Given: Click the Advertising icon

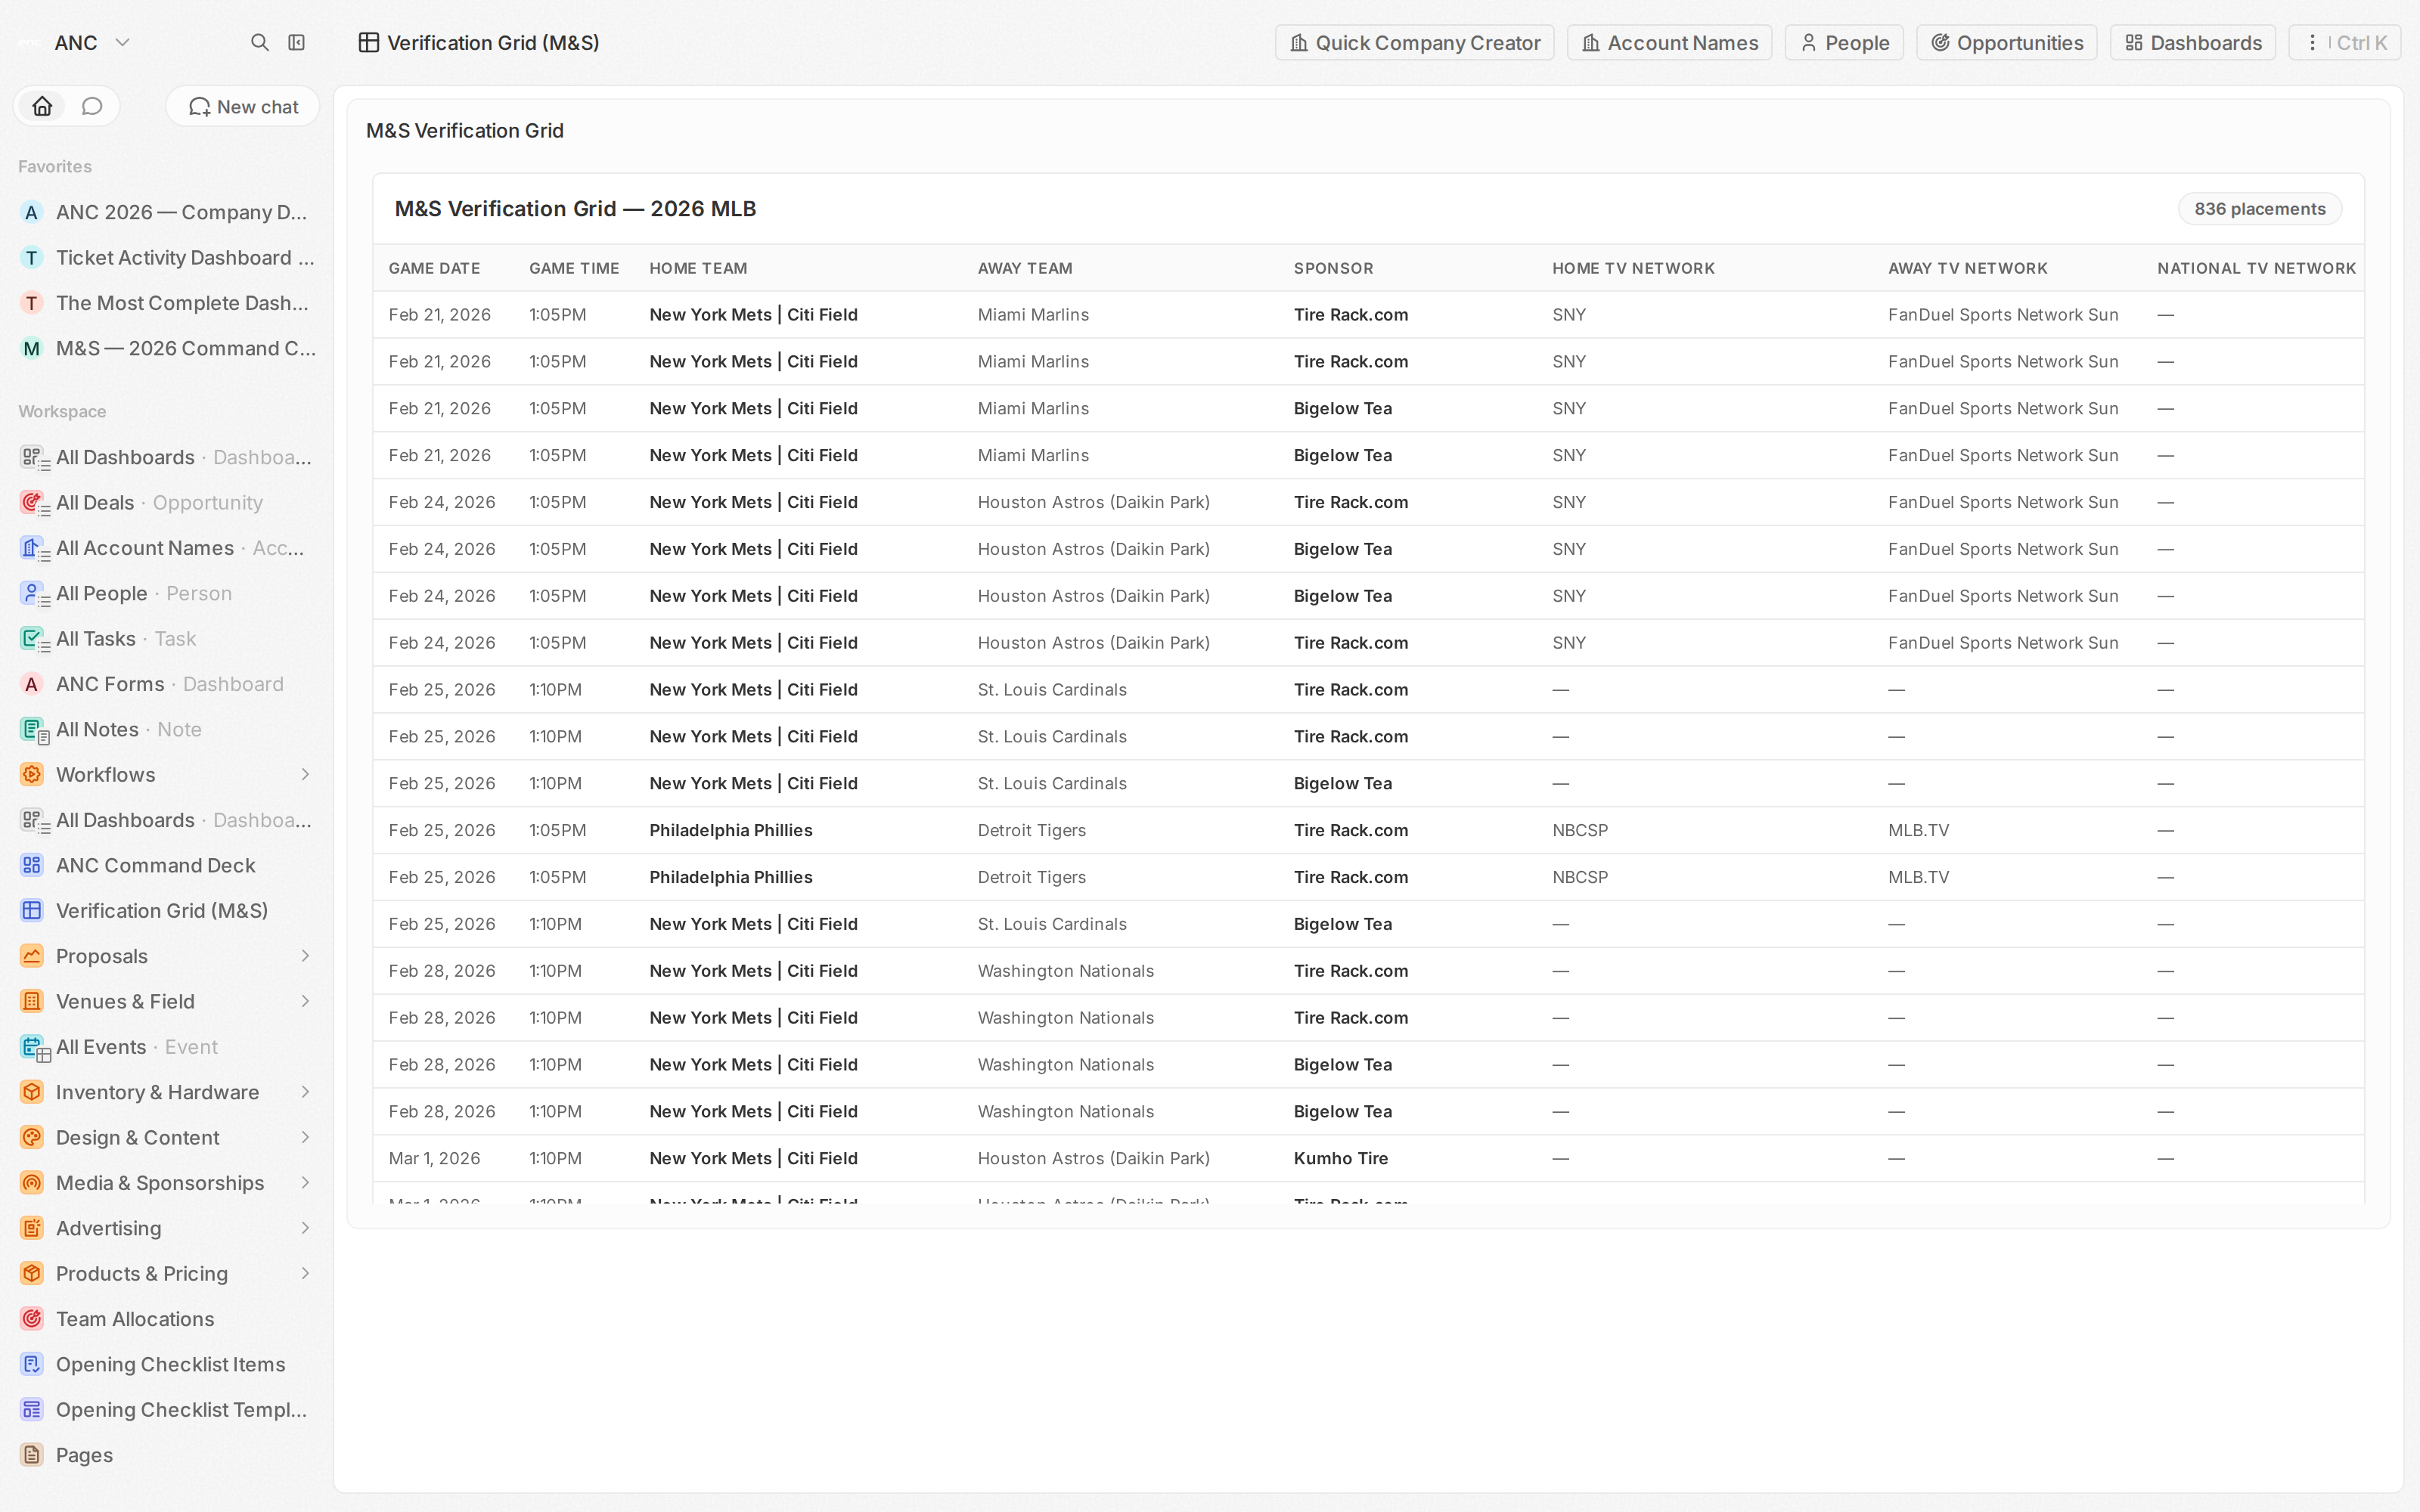Looking at the screenshot, I should click(x=32, y=1228).
